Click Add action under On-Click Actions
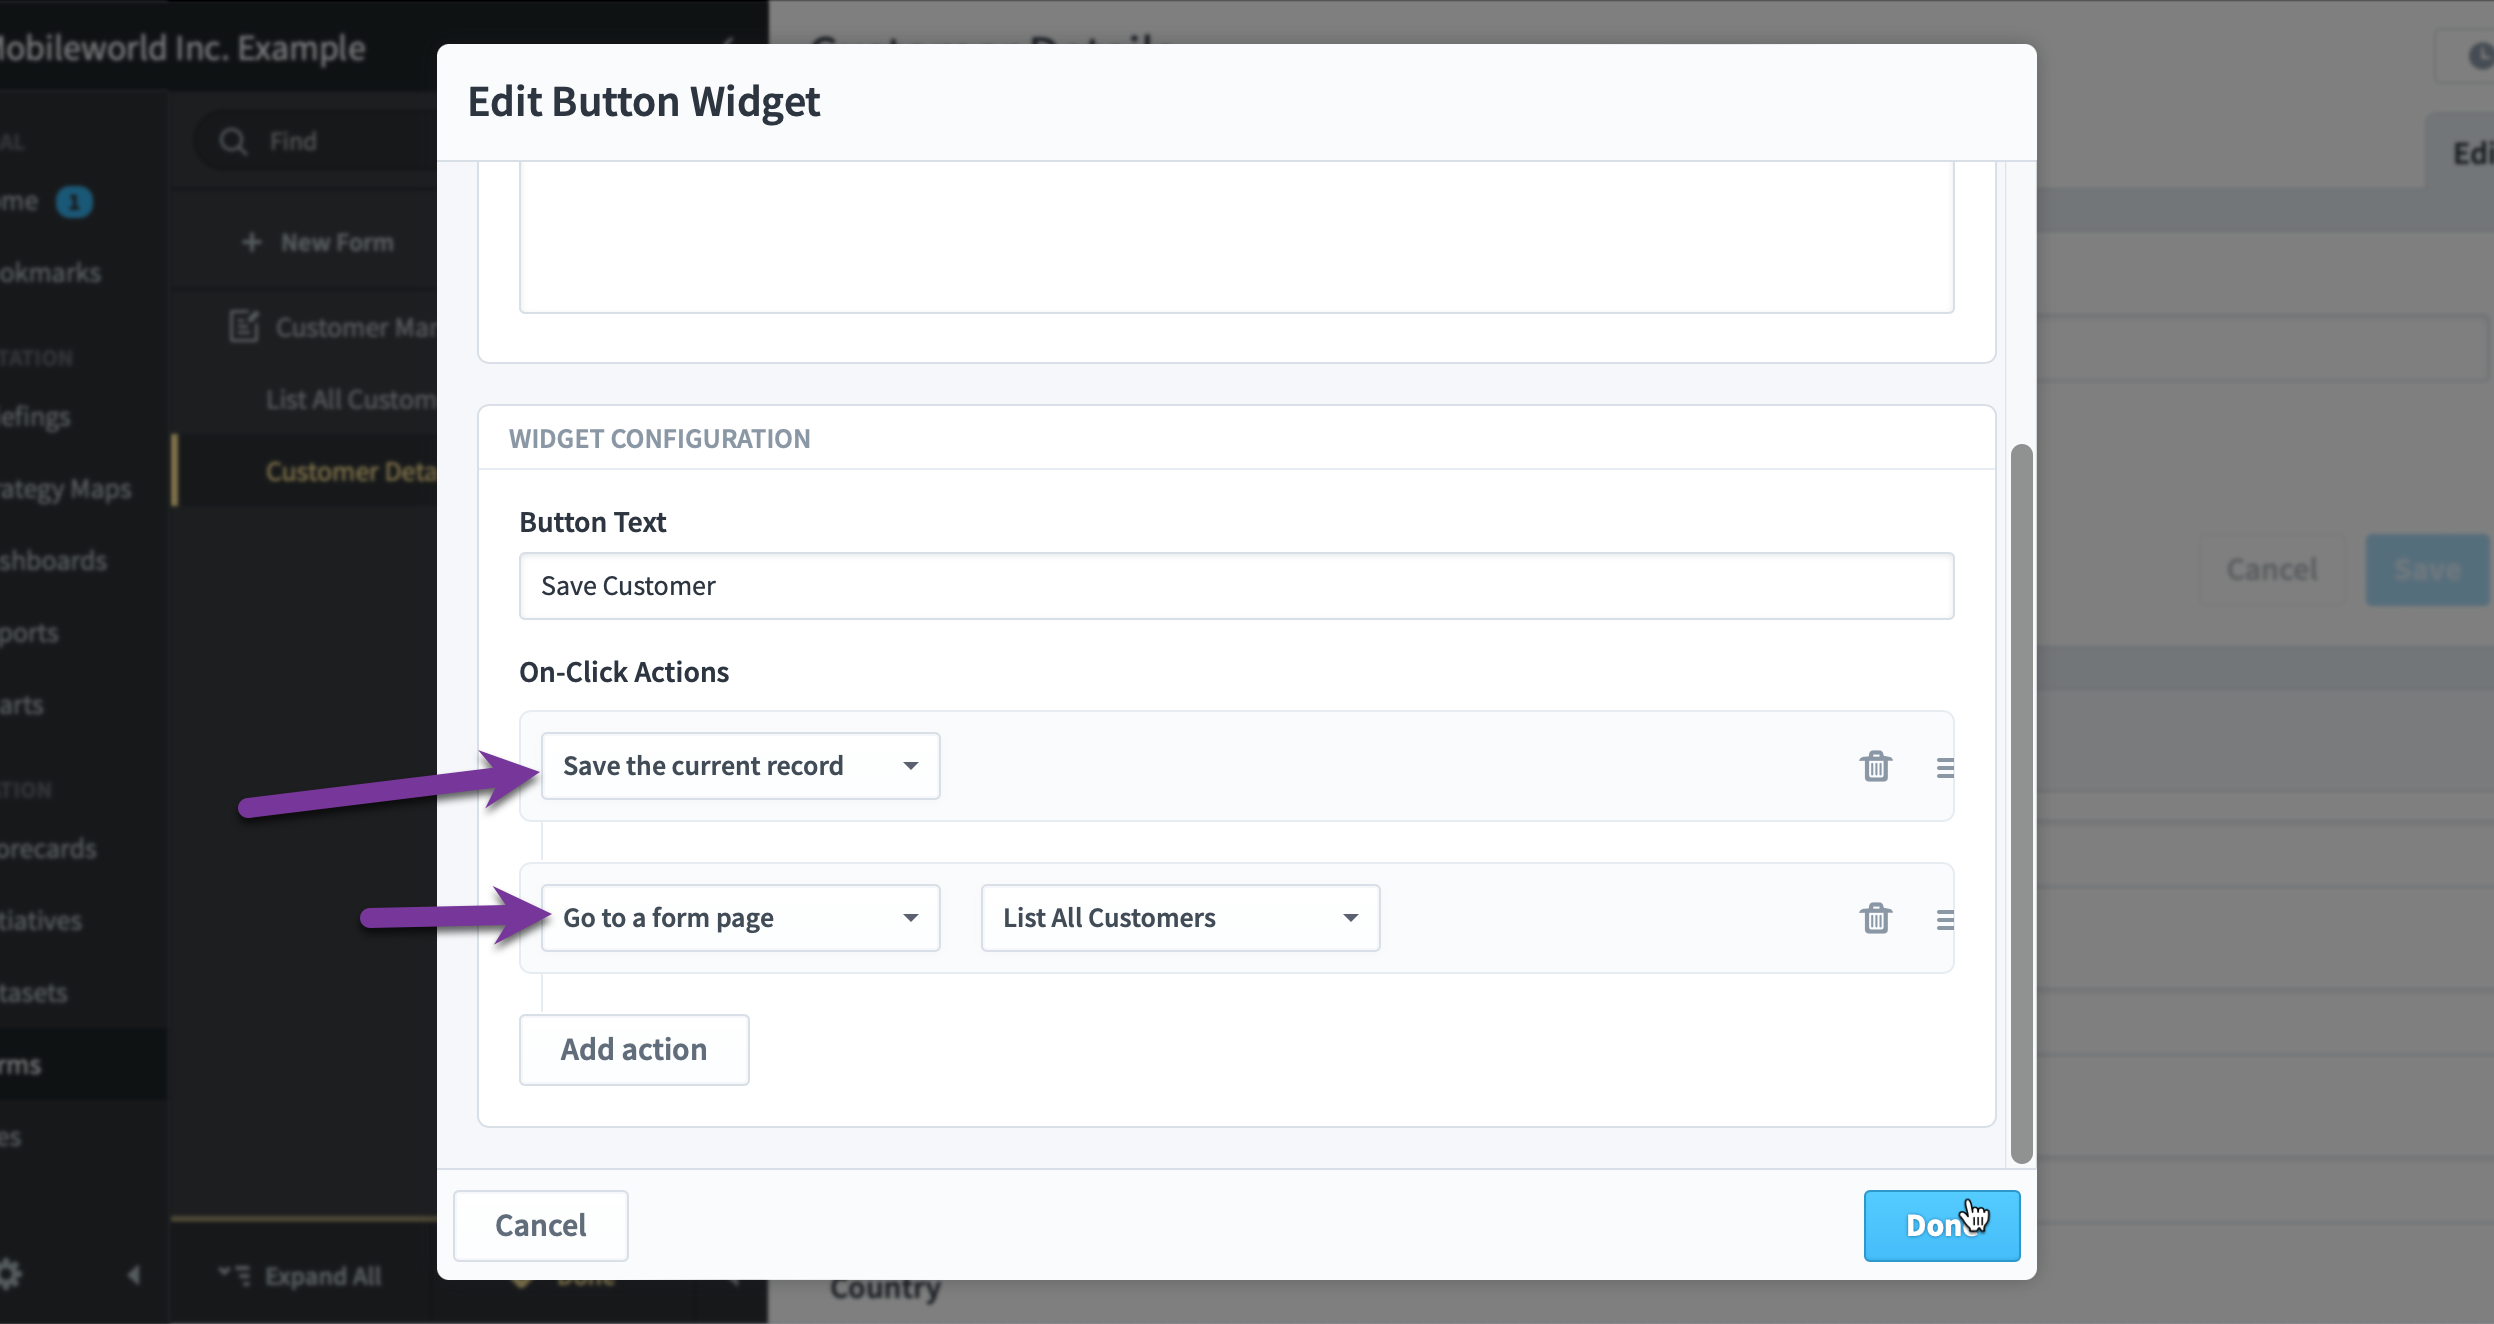Viewport: 2494px width, 1324px height. pyautogui.click(x=634, y=1049)
